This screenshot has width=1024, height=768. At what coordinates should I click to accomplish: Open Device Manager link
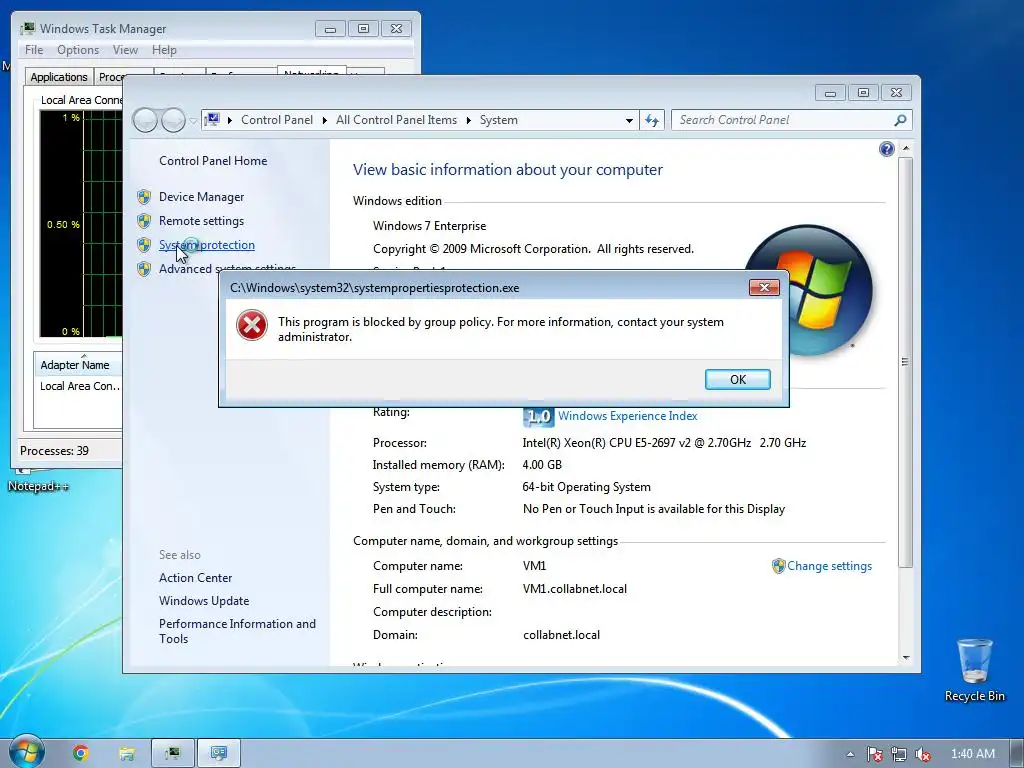pos(201,197)
